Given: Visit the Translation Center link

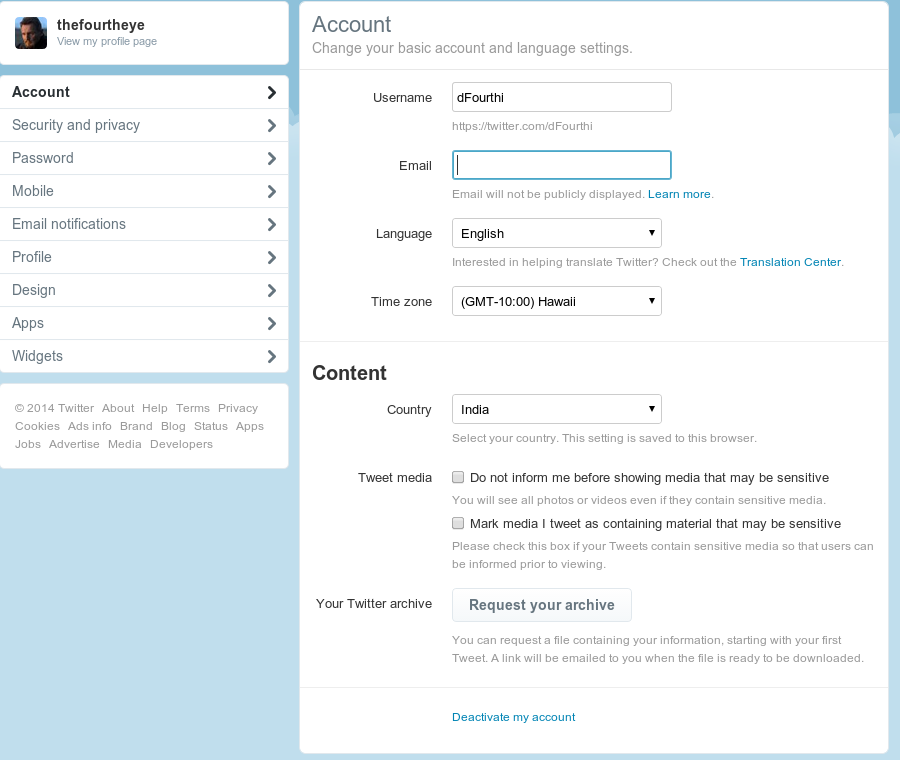Looking at the screenshot, I should (790, 262).
